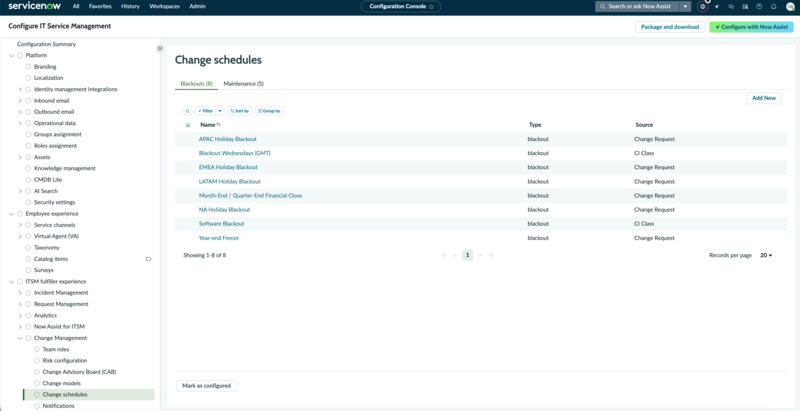Open Month-End / Quarter-End Financial Close

click(251, 196)
